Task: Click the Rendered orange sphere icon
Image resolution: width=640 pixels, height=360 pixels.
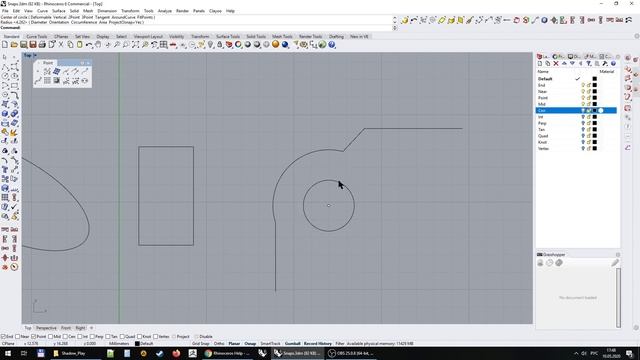Action: point(276,44)
